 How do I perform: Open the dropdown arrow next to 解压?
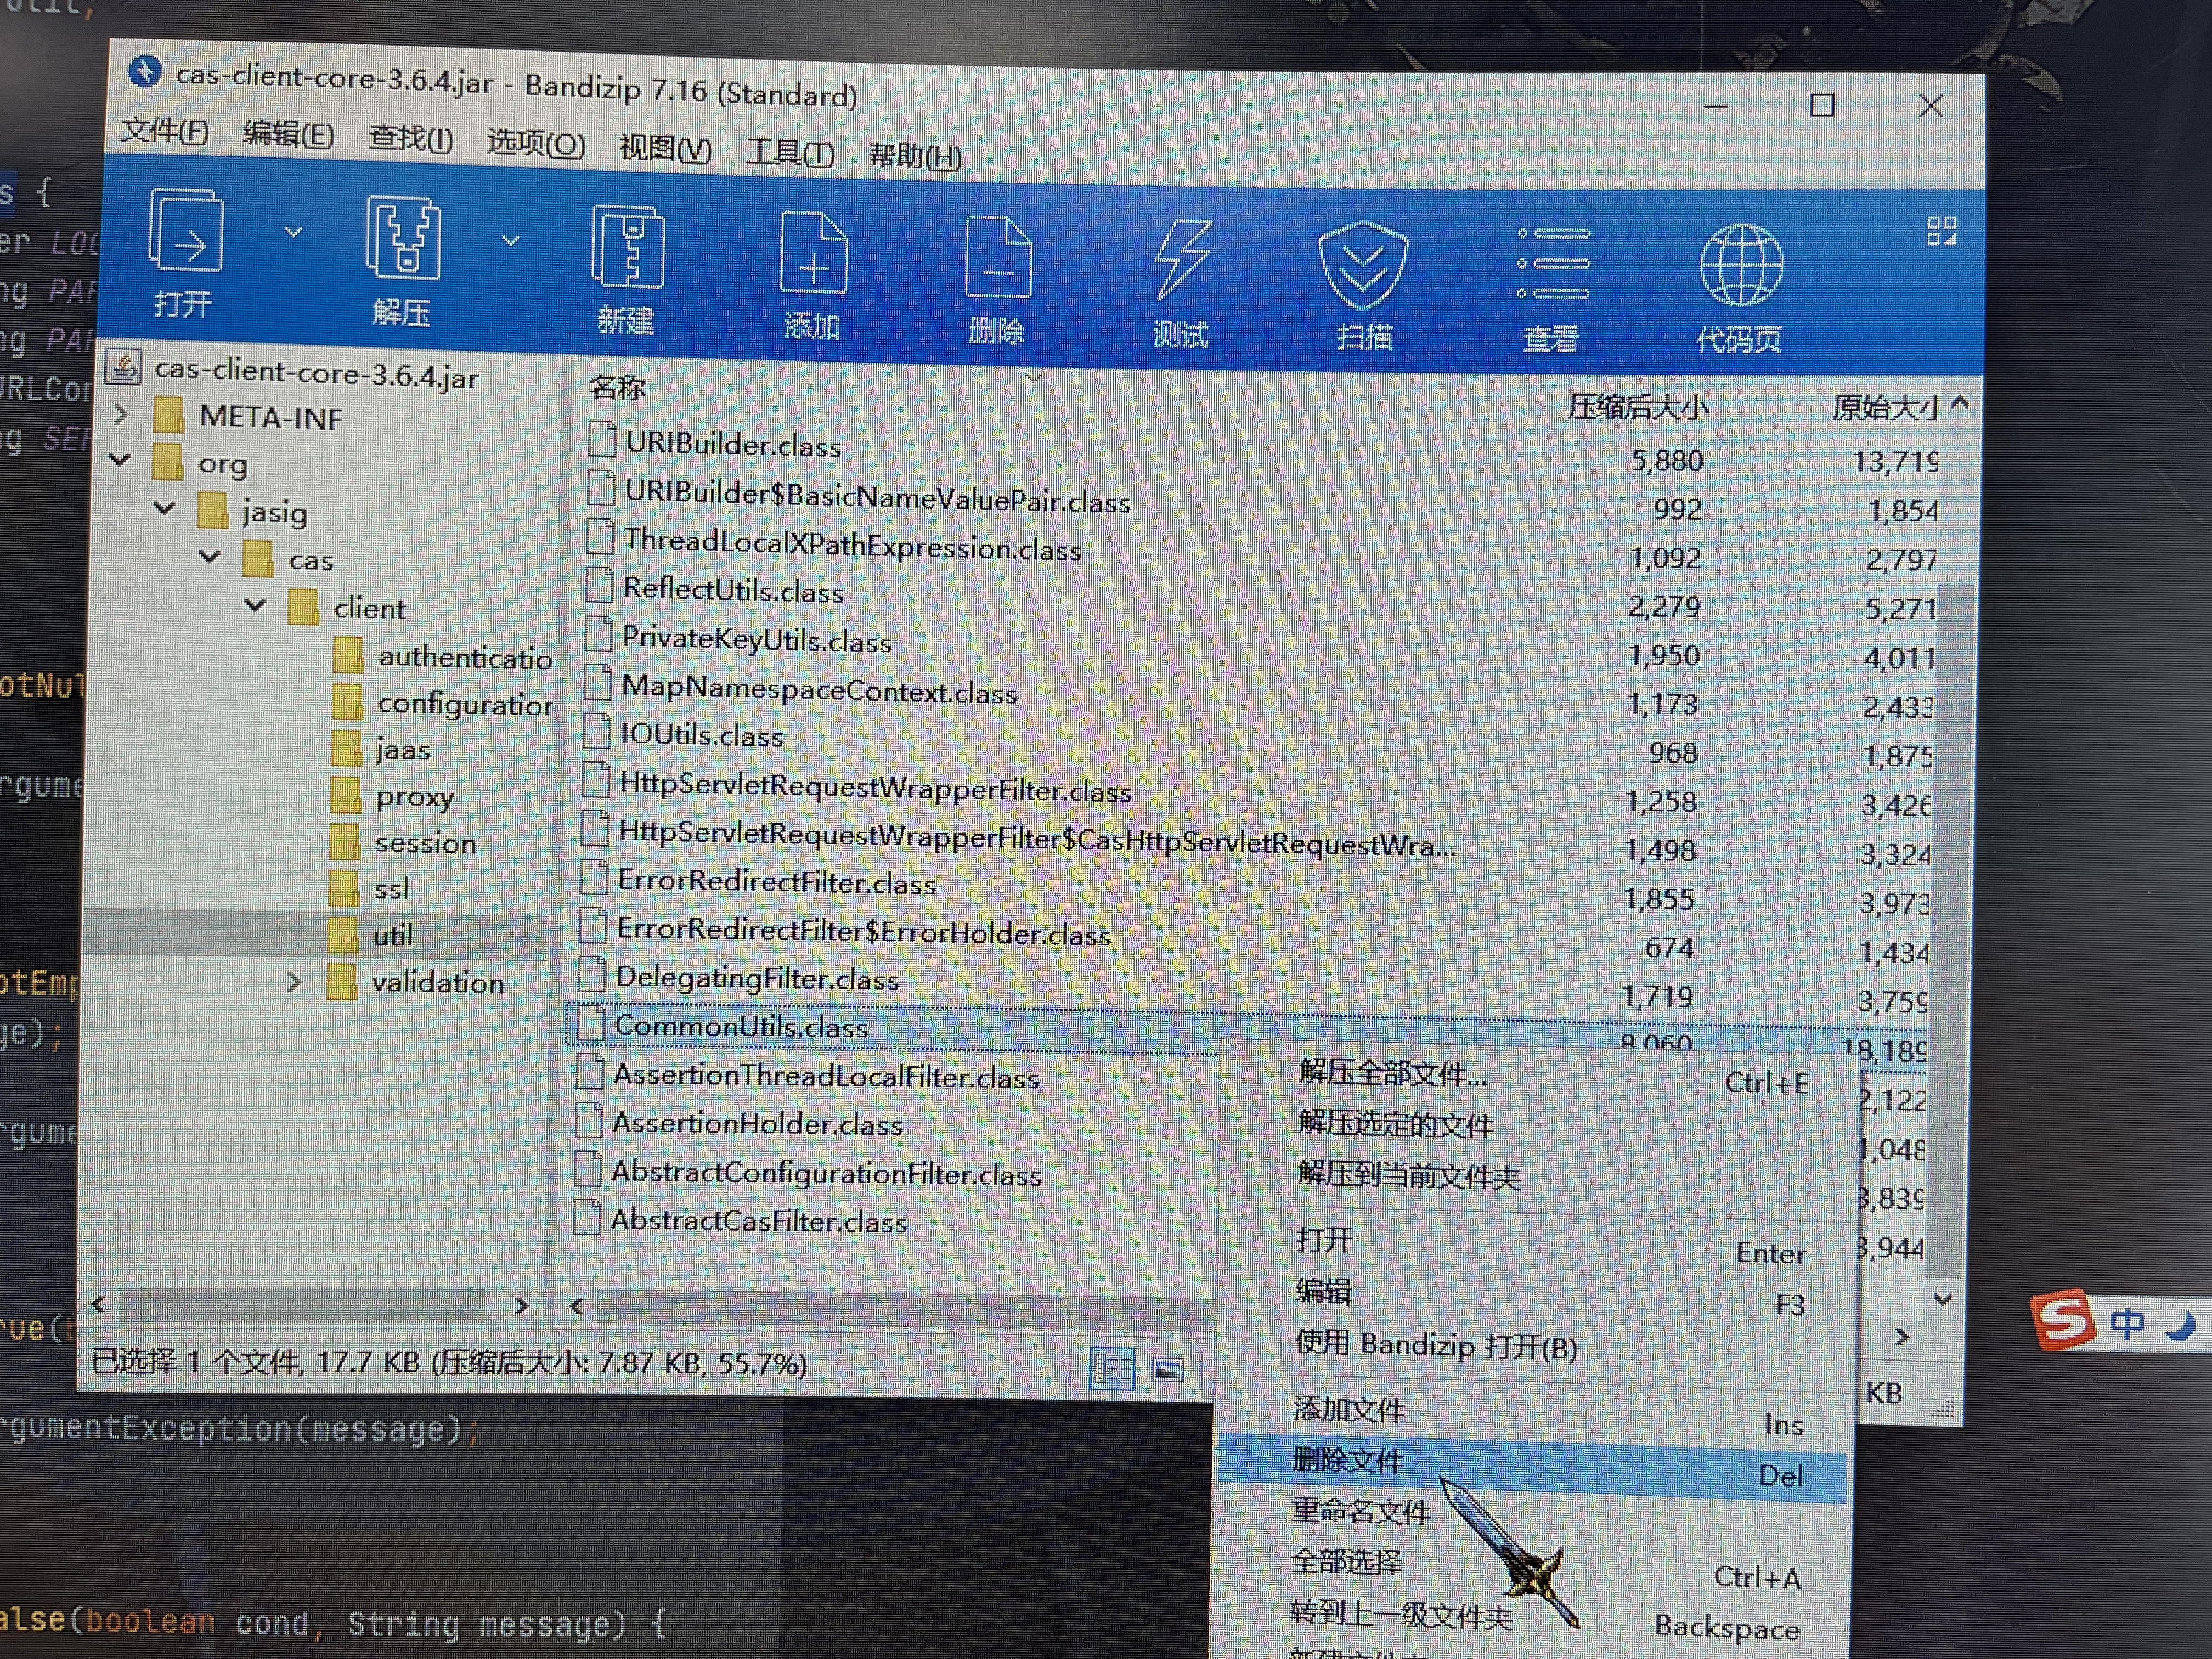coord(511,240)
